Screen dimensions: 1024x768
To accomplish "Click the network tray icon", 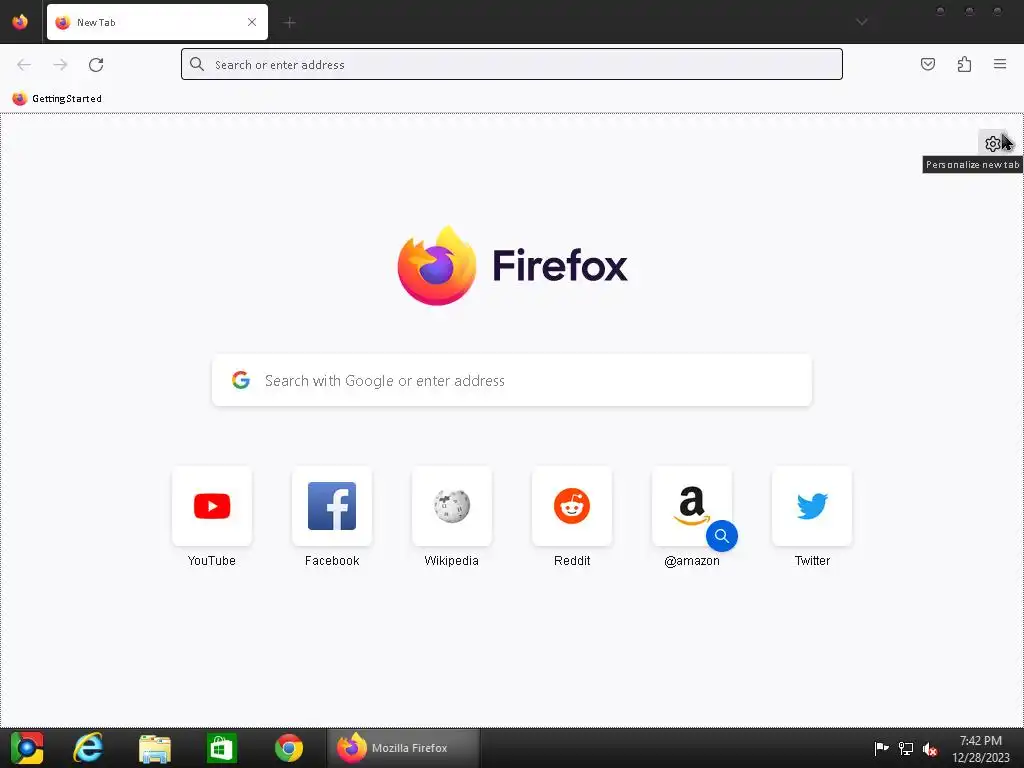I will 906,748.
